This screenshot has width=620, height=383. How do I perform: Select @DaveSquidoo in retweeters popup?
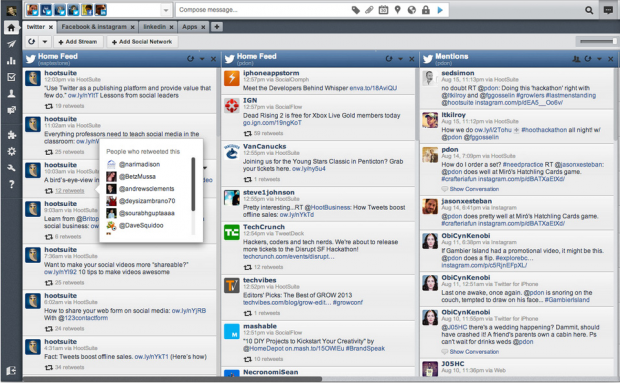click(141, 226)
